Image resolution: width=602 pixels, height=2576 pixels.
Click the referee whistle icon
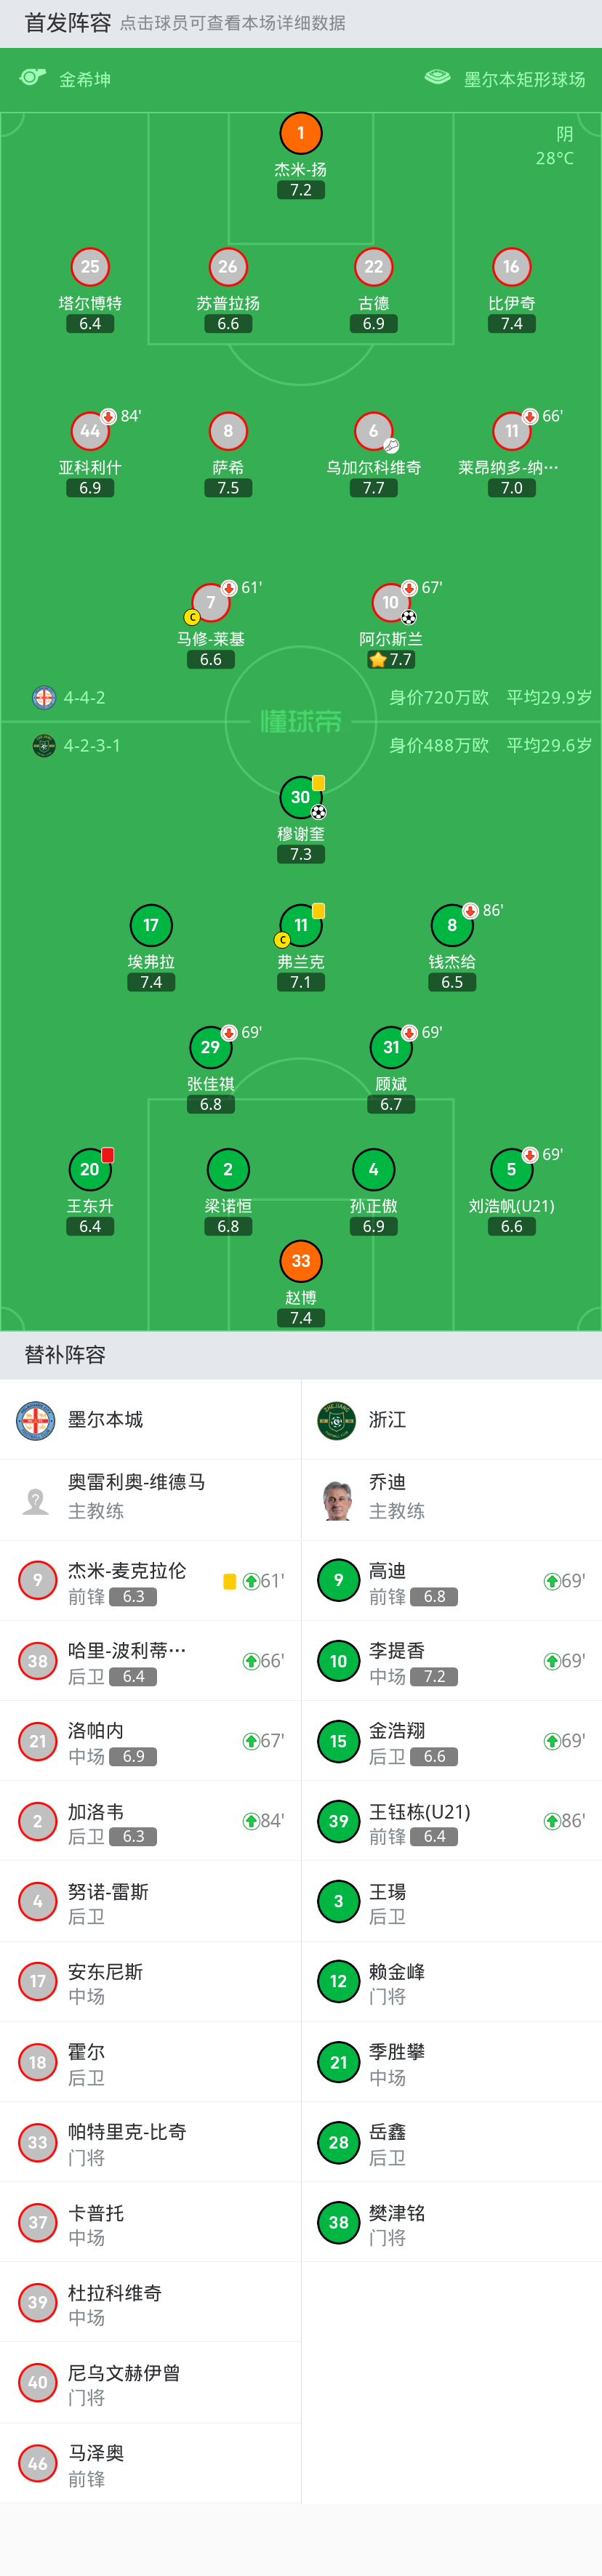[33, 78]
